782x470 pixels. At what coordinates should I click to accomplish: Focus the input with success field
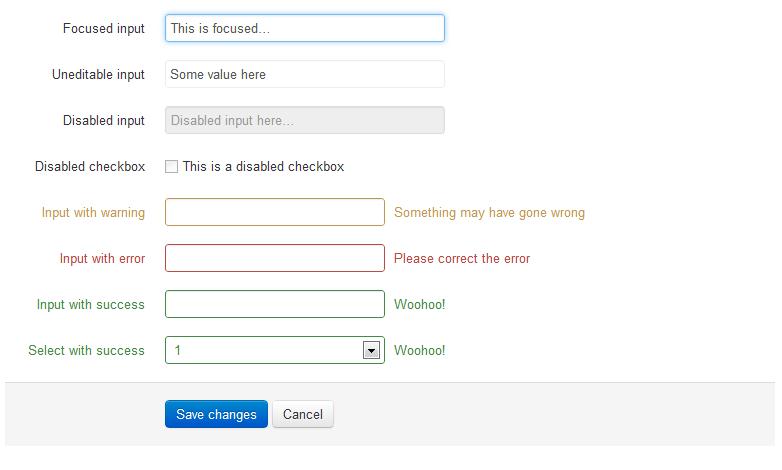point(275,304)
